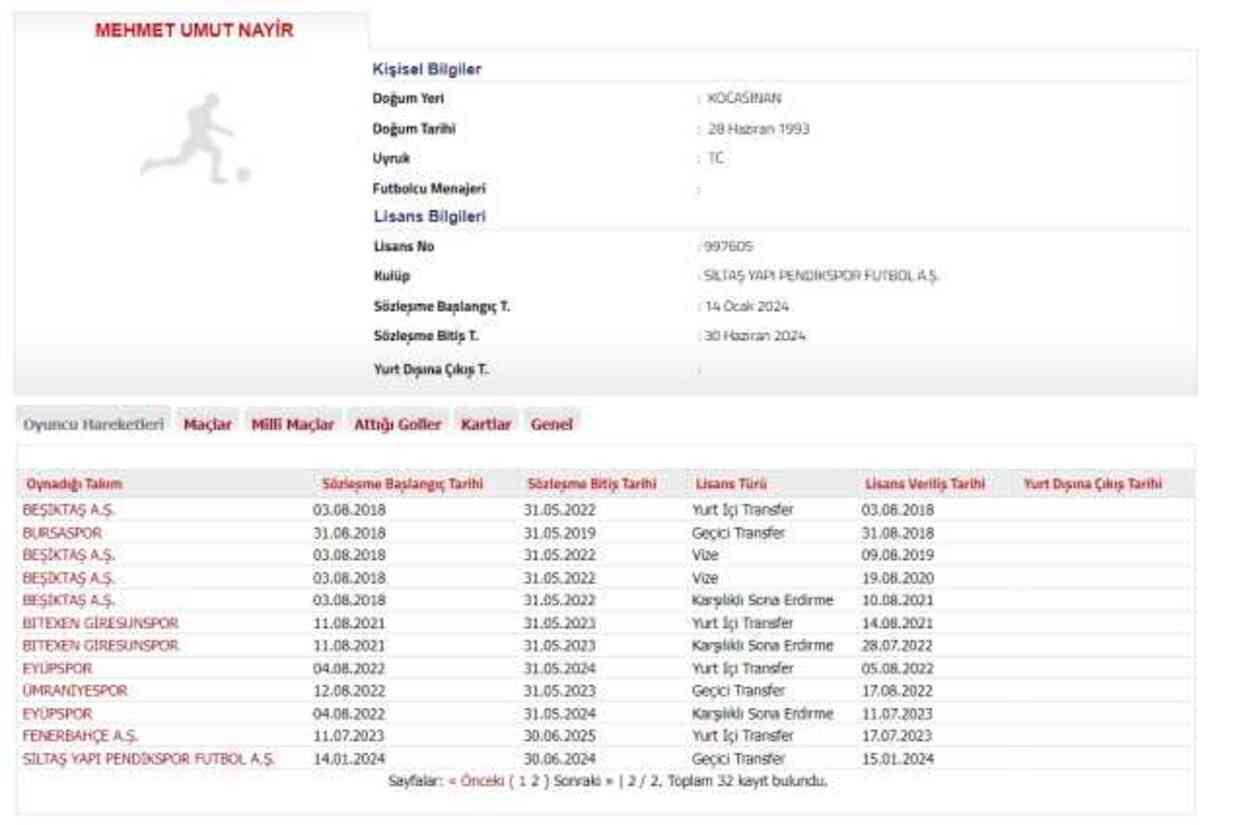This screenshot has height=825, width=1245.
Task: Click the Oynadığı Takım column header
Action: pyautogui.click(x=74, y=484)
